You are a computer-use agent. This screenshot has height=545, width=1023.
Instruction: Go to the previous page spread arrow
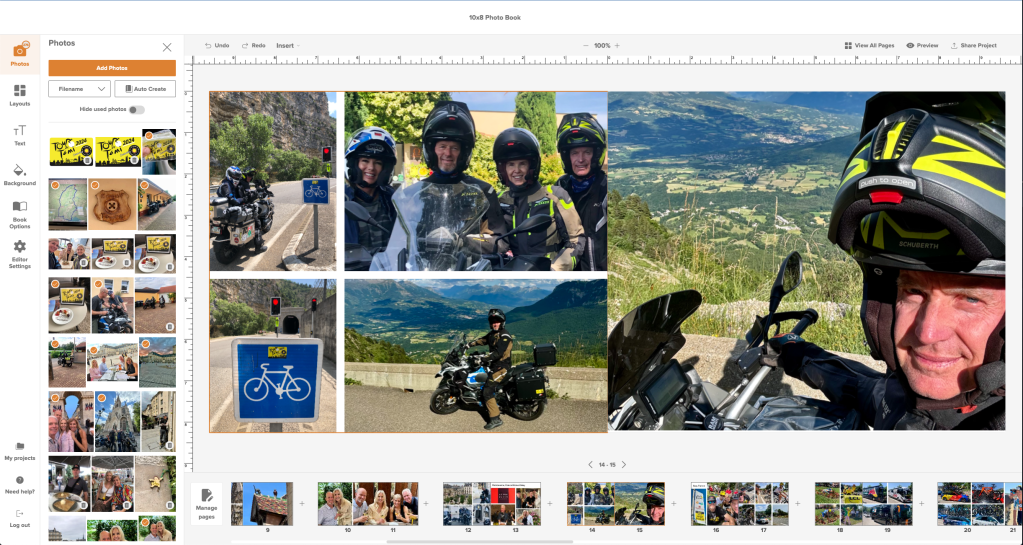click(590, 465)
